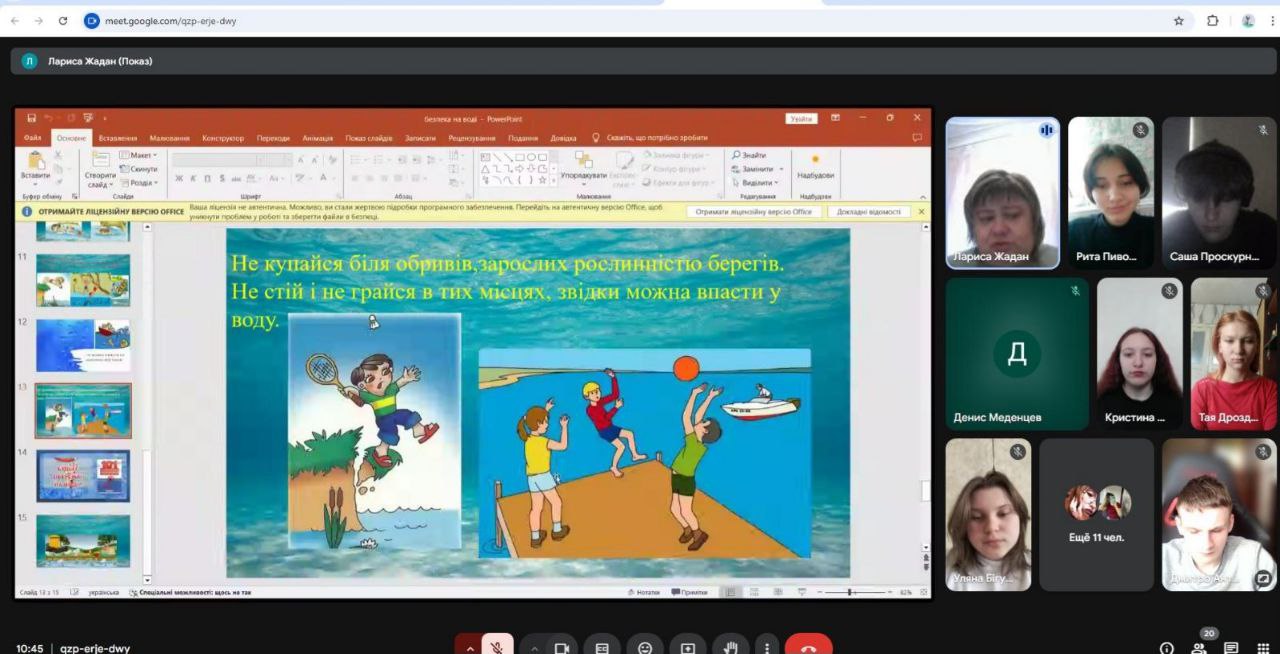Unmute the microphone in Meet controls
The image size is (1280, 654).
tap(497, 647)
